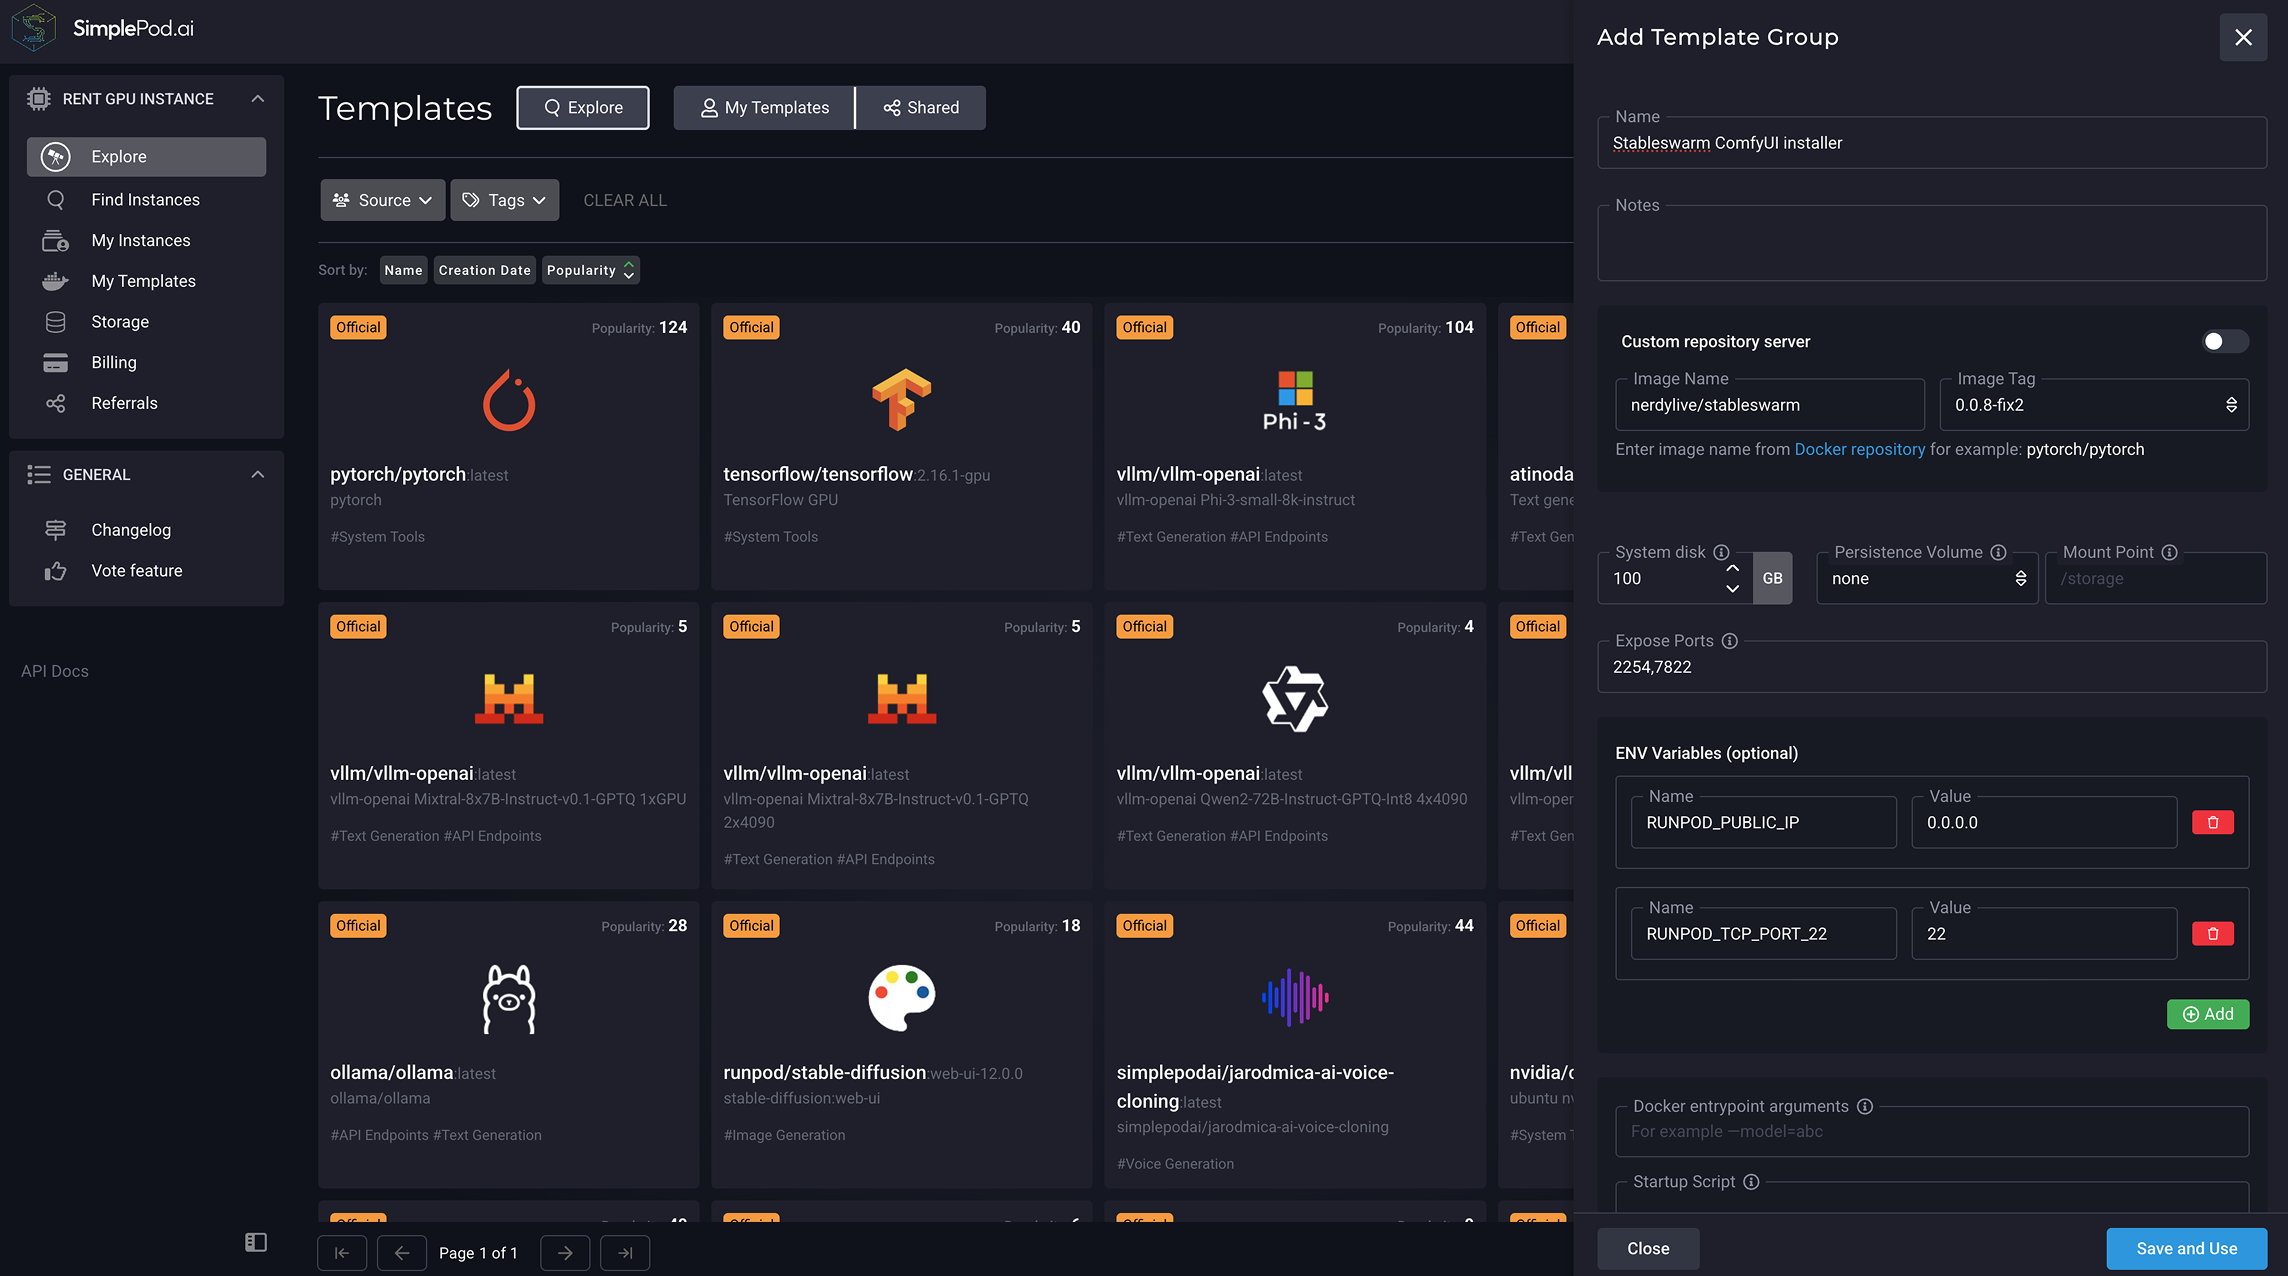The width and height of the screenshot is (2288, 1276).
Task: Click the Startup Script info icon
Action: click(1751, 1182)
